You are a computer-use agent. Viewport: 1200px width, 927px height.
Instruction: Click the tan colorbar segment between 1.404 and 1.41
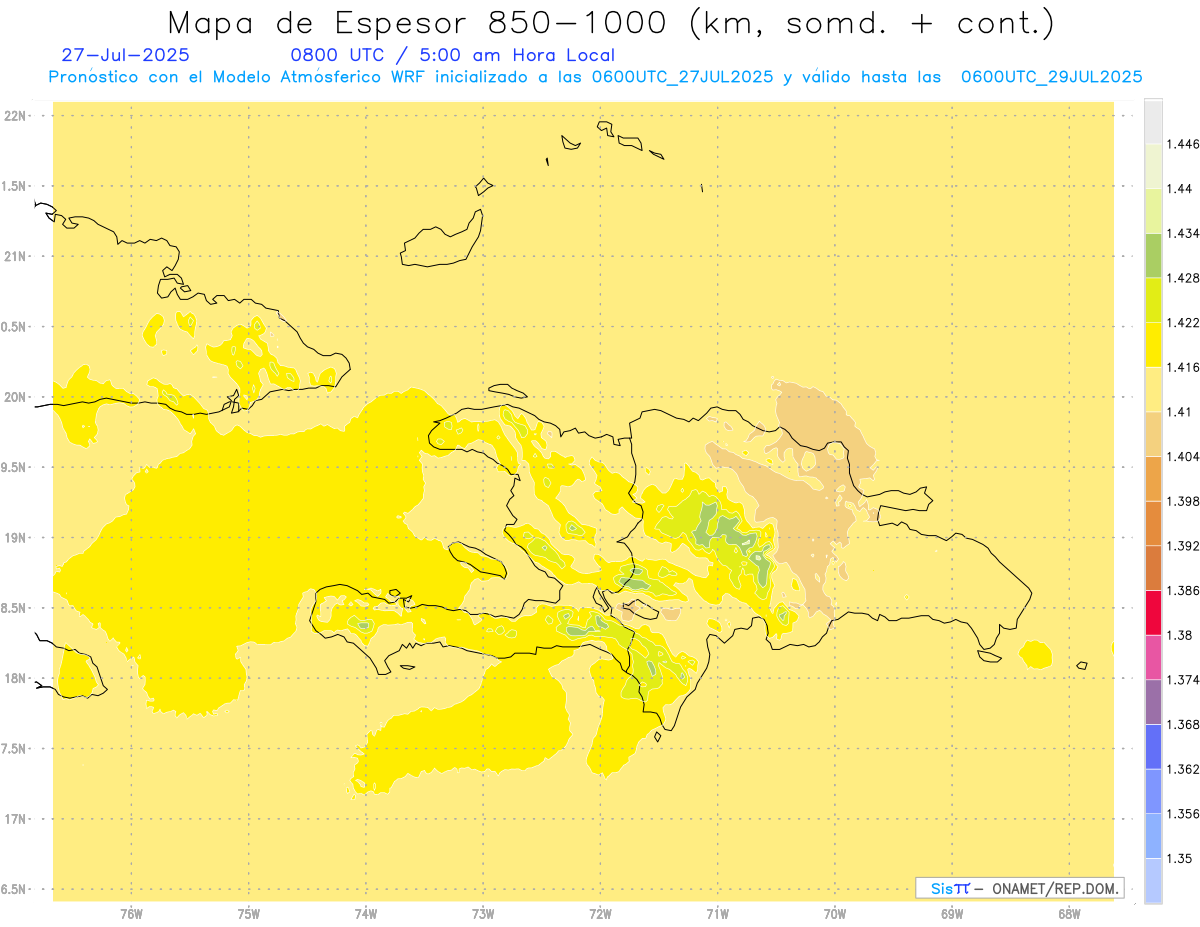(1153, 434)
